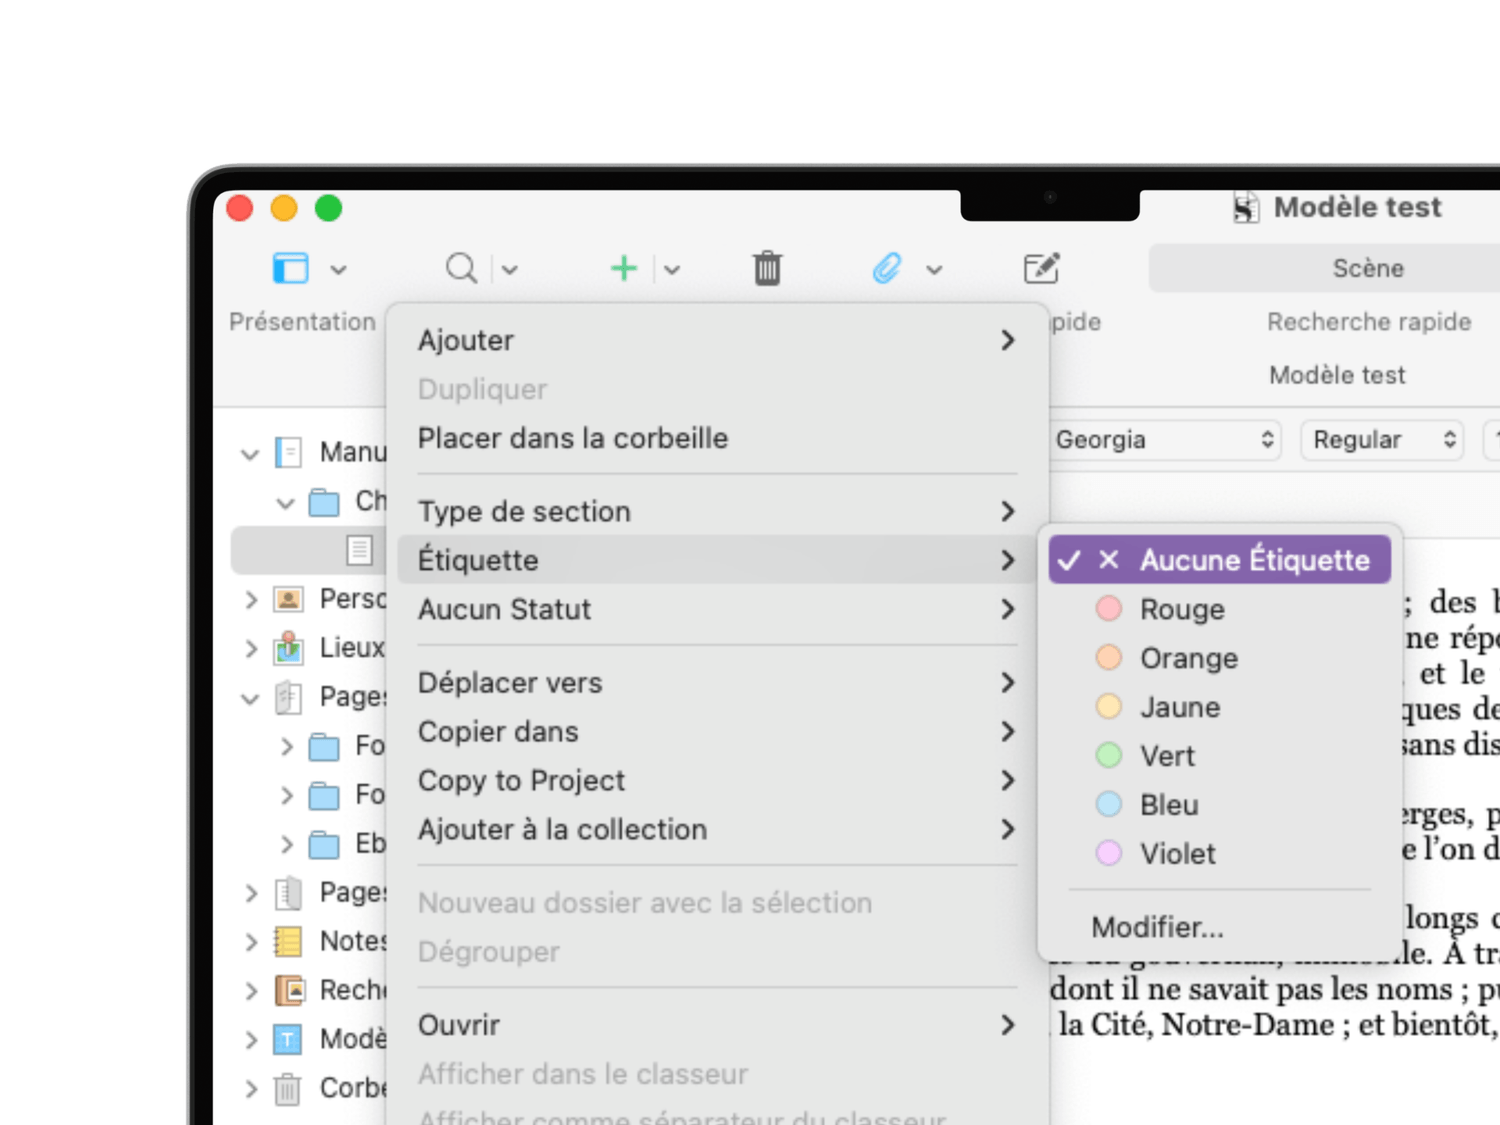Click the trash can toolbar icon
This screenshot has height=1125, width=1500.
tap(767, 268)
